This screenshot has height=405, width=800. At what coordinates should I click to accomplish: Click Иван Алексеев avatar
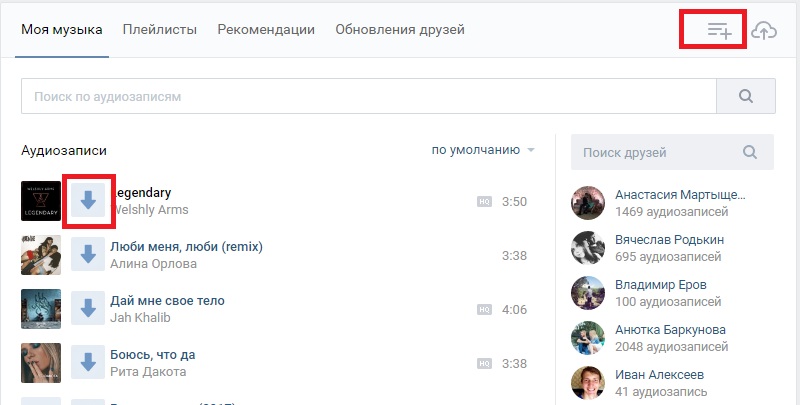(588, 383)
